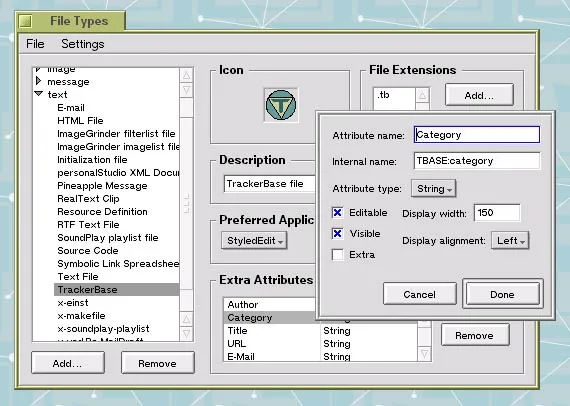Open the Attribute type String dropdown
Viewport: 570px width, 406px height.
434,189
